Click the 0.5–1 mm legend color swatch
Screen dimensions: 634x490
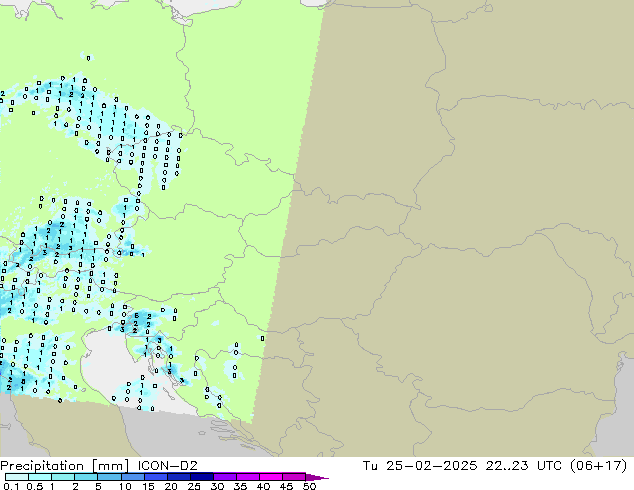40,477
